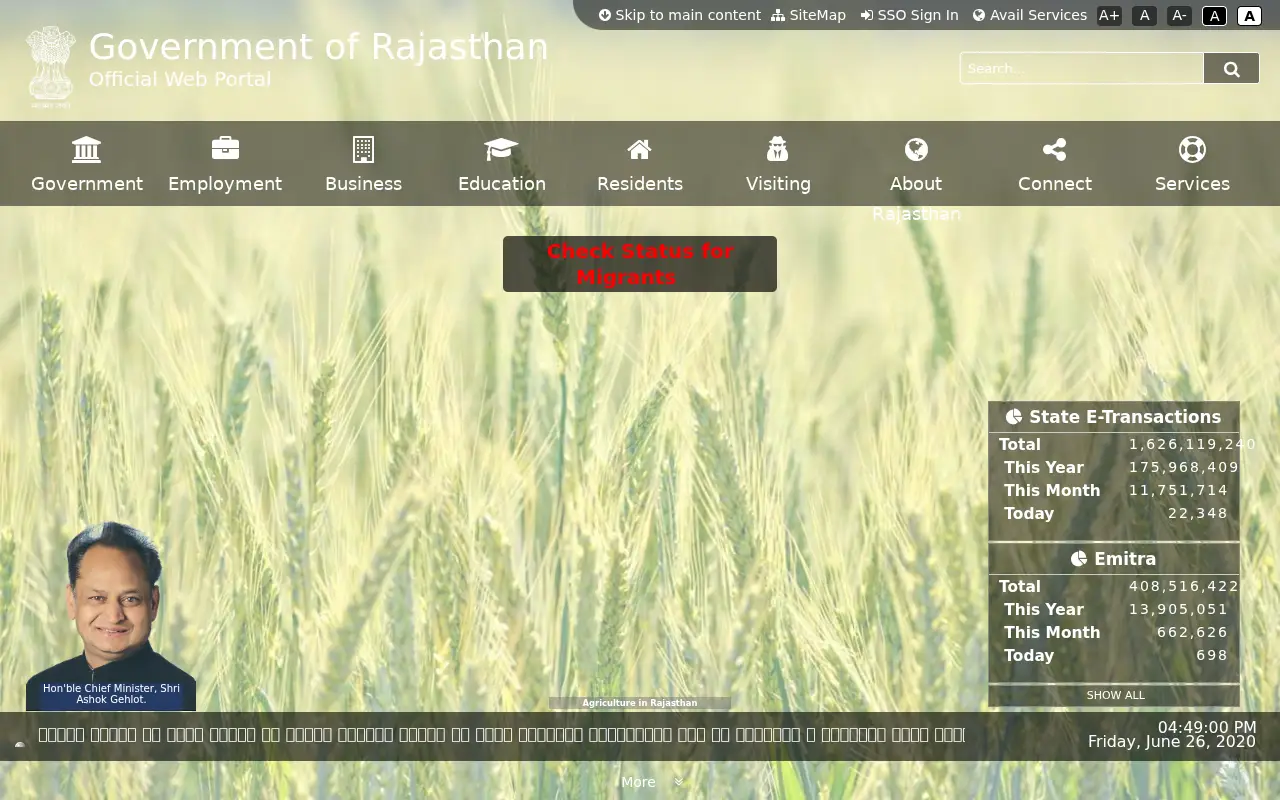Open SSO Sign In link
The height and width of the screenshot is (800, 1280).
click(x=909, y=15)
